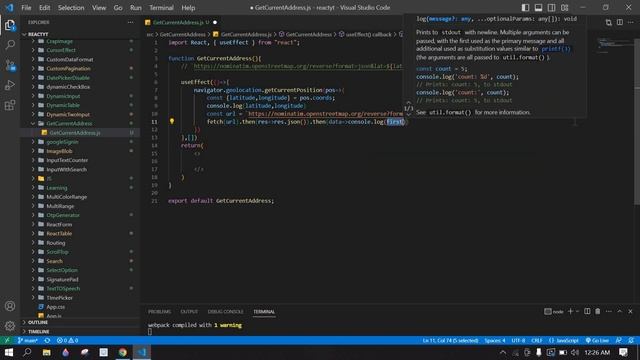Open the File menu

click(26, 8)
